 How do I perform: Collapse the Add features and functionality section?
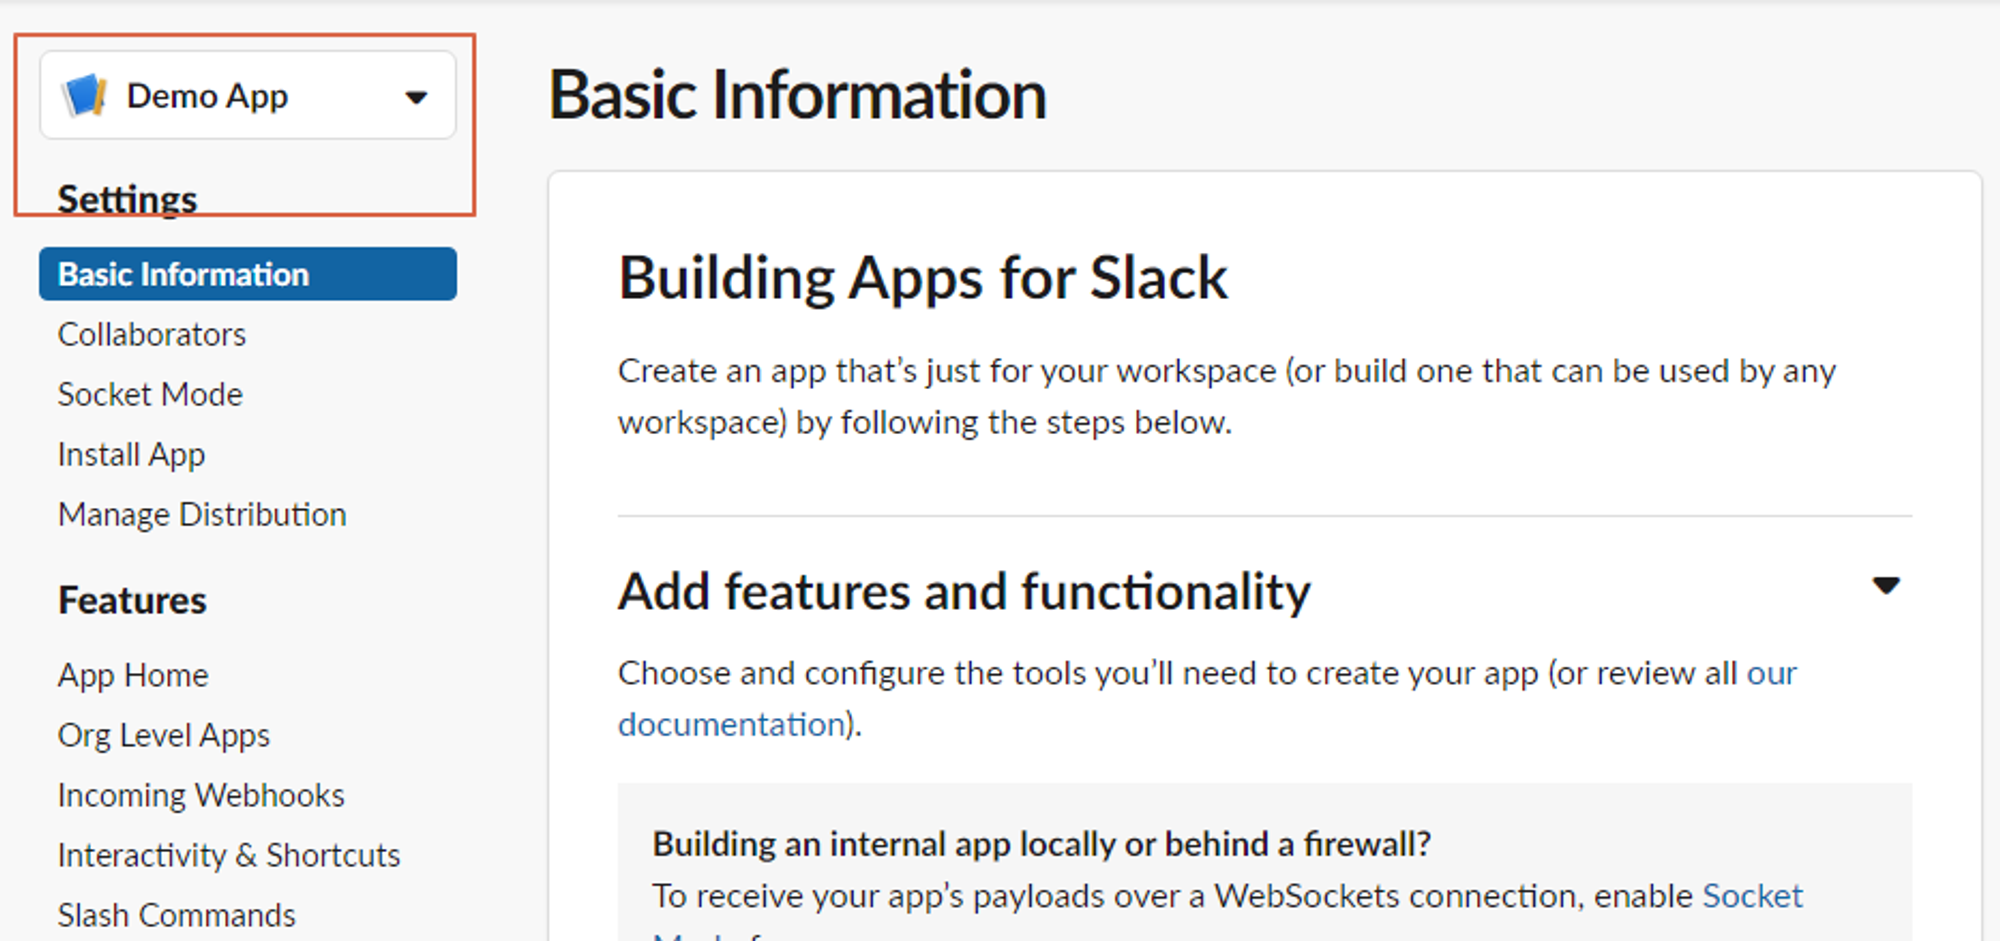[1885, 586]
